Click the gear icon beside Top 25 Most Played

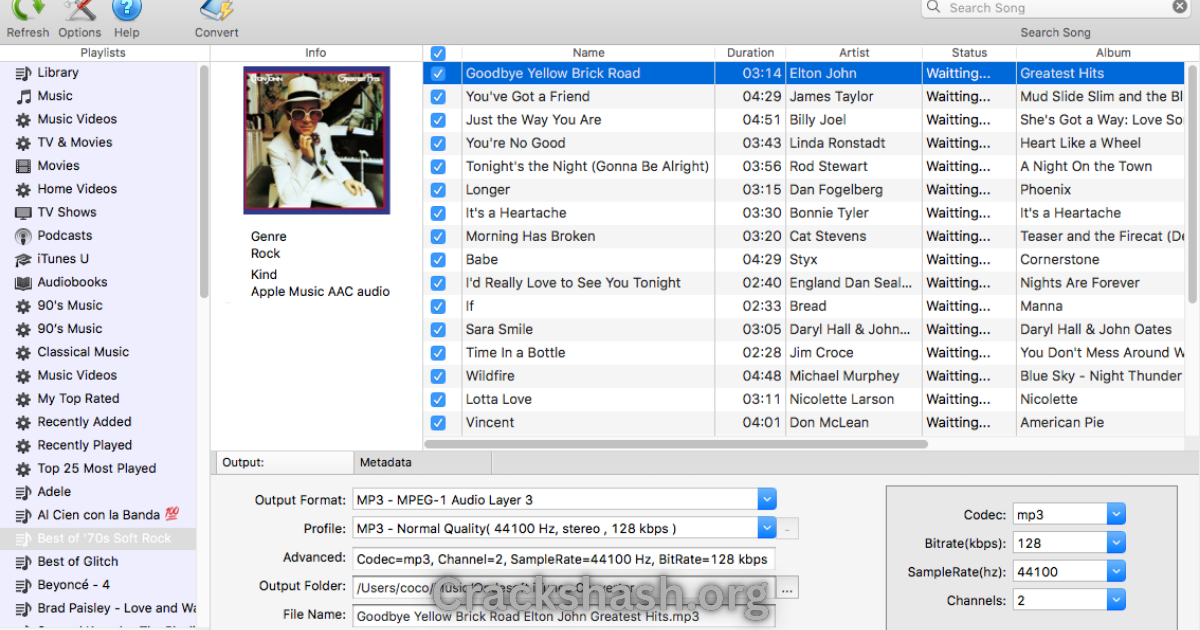(x=23, y=469)
